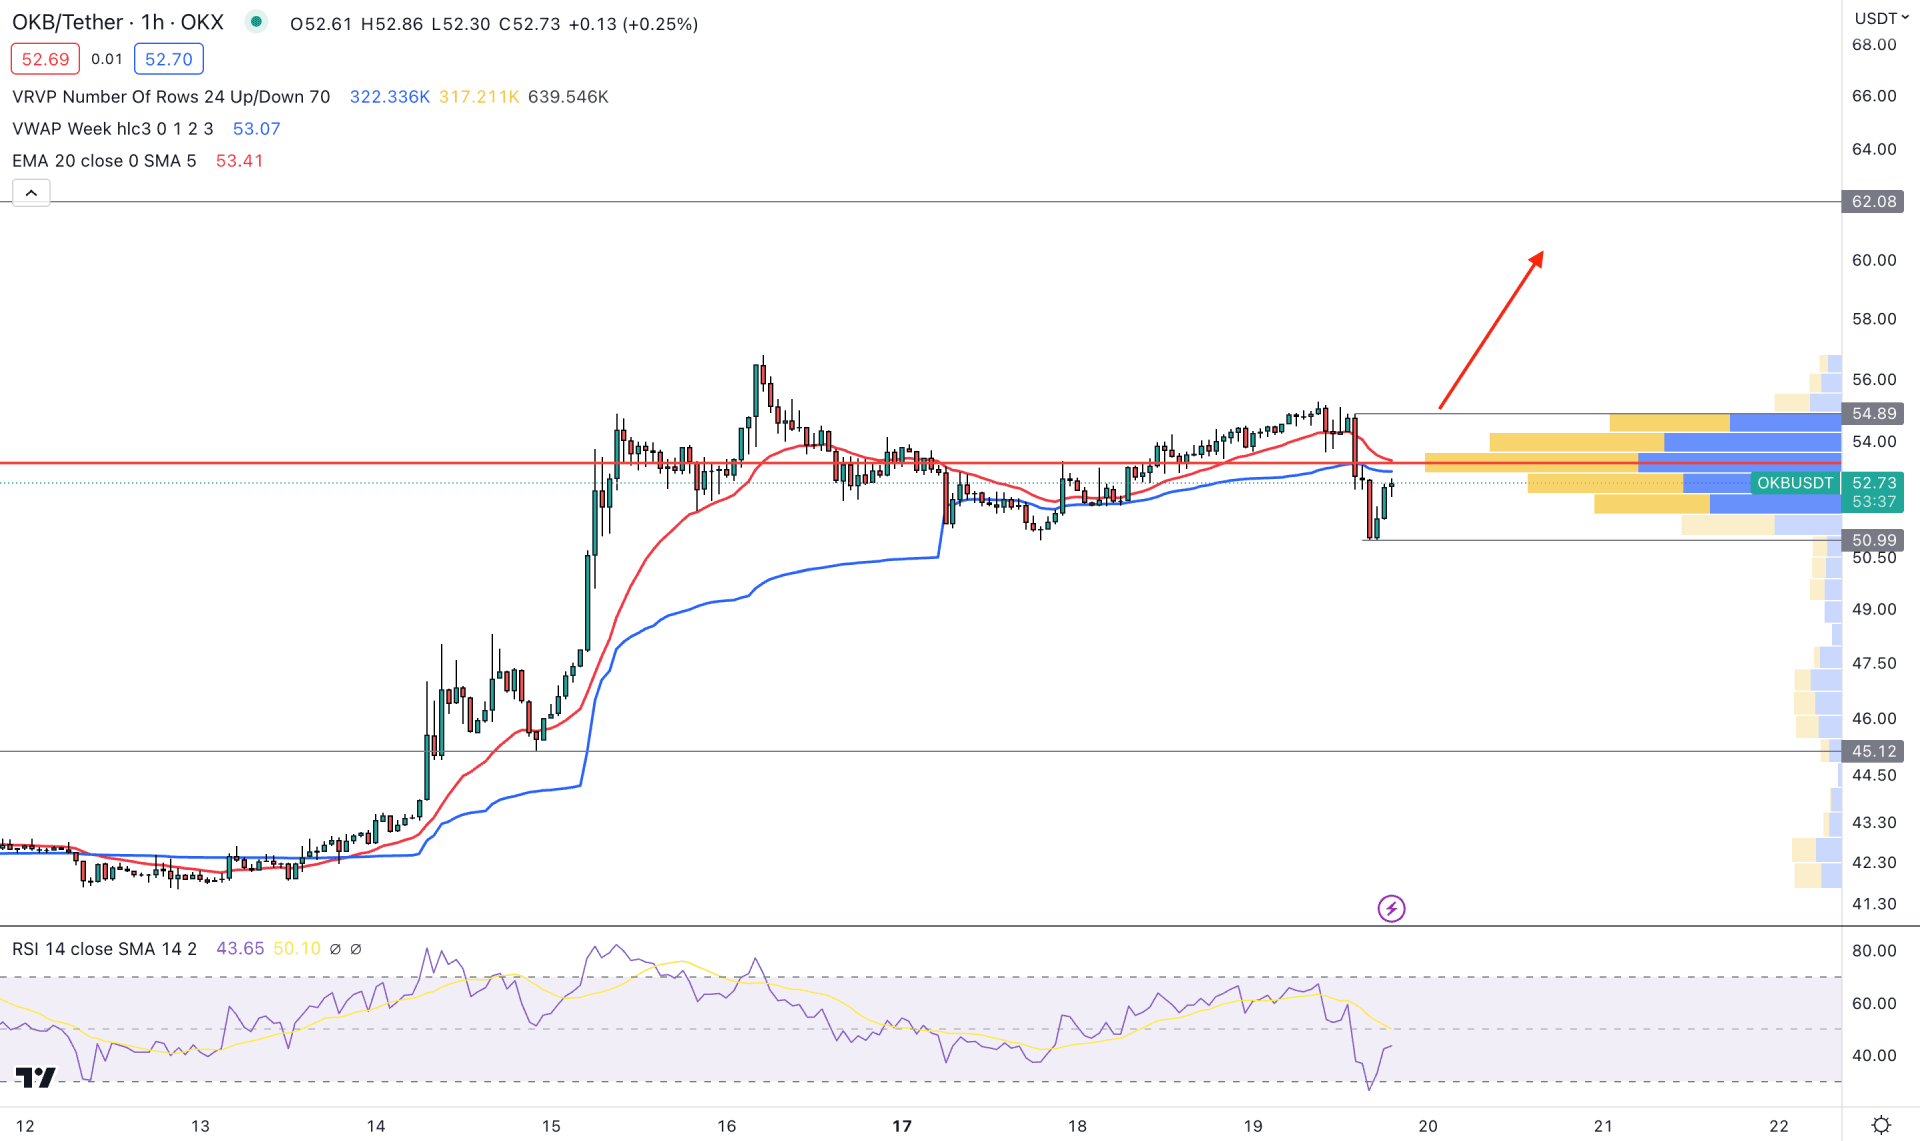Screen dimensions: 1920x1141
Task: Click the date label 20 on time axis
Action: coord(1428,1126)
